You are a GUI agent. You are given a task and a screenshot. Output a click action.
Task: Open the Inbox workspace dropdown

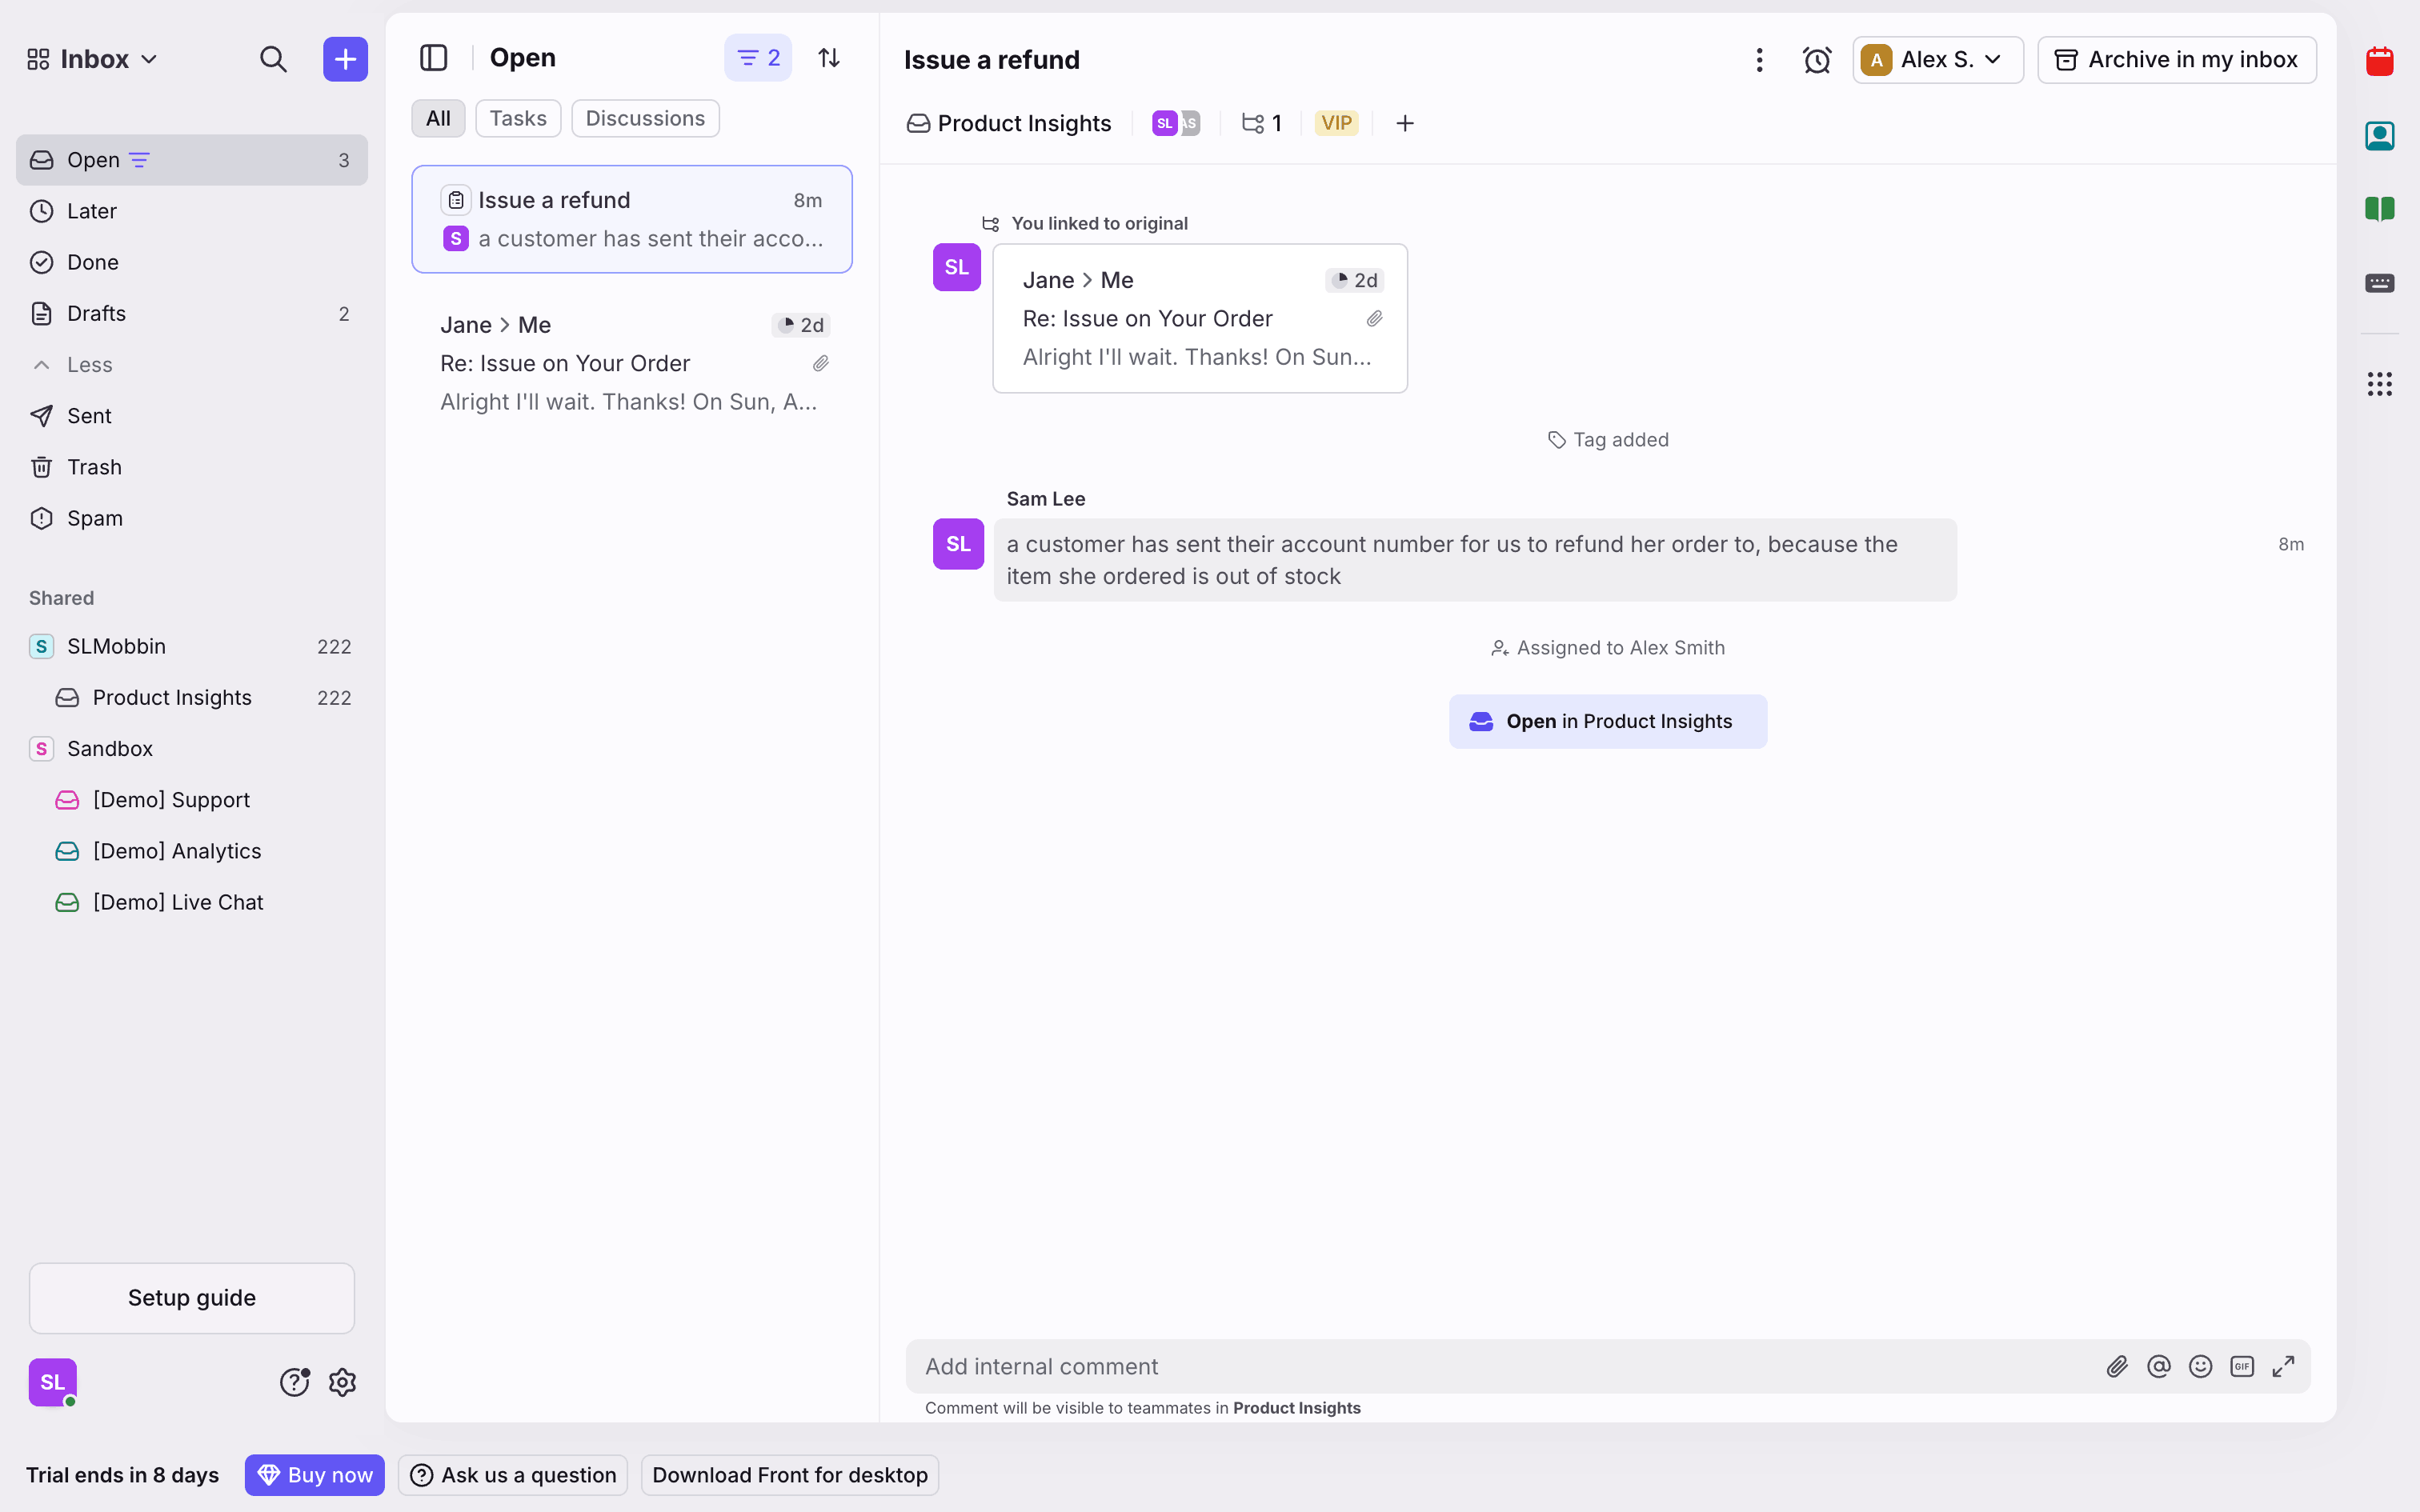[x=92, y=59]
